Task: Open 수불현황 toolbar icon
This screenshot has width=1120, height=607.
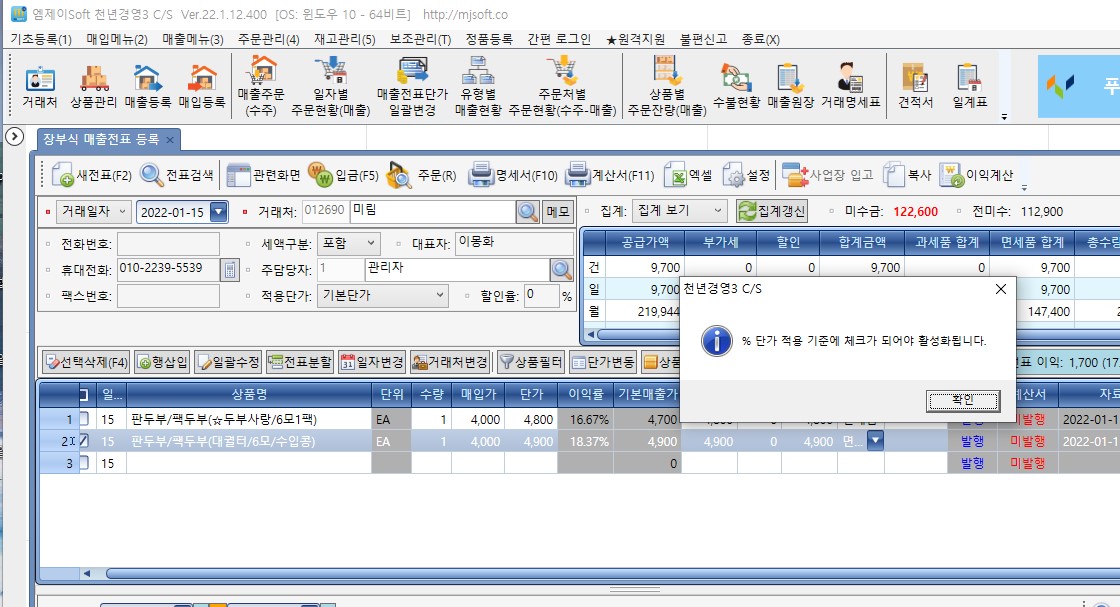Action: pyautogui.click(x=736, y=87)
